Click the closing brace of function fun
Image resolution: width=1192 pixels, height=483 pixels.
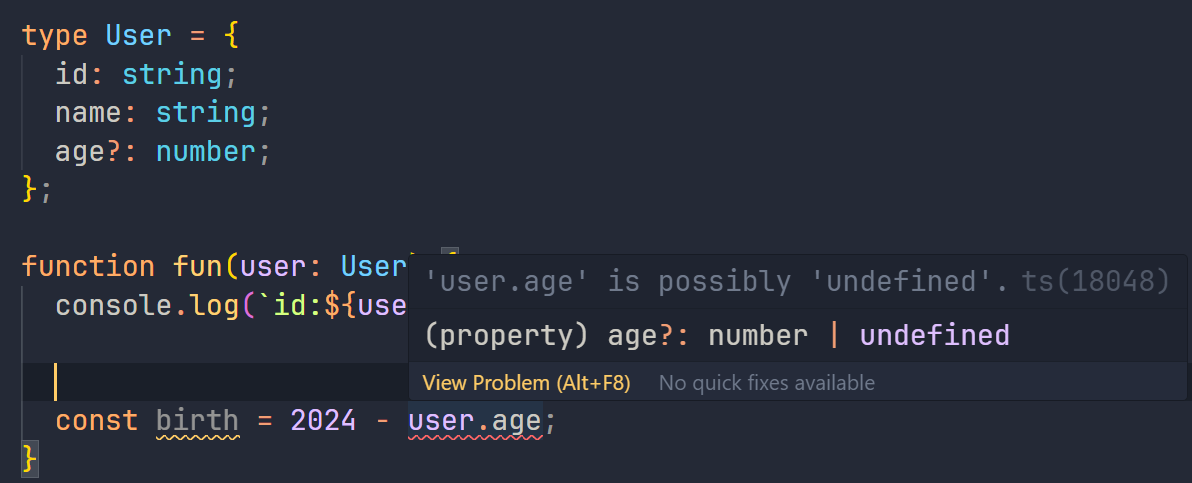coord(30,459)
